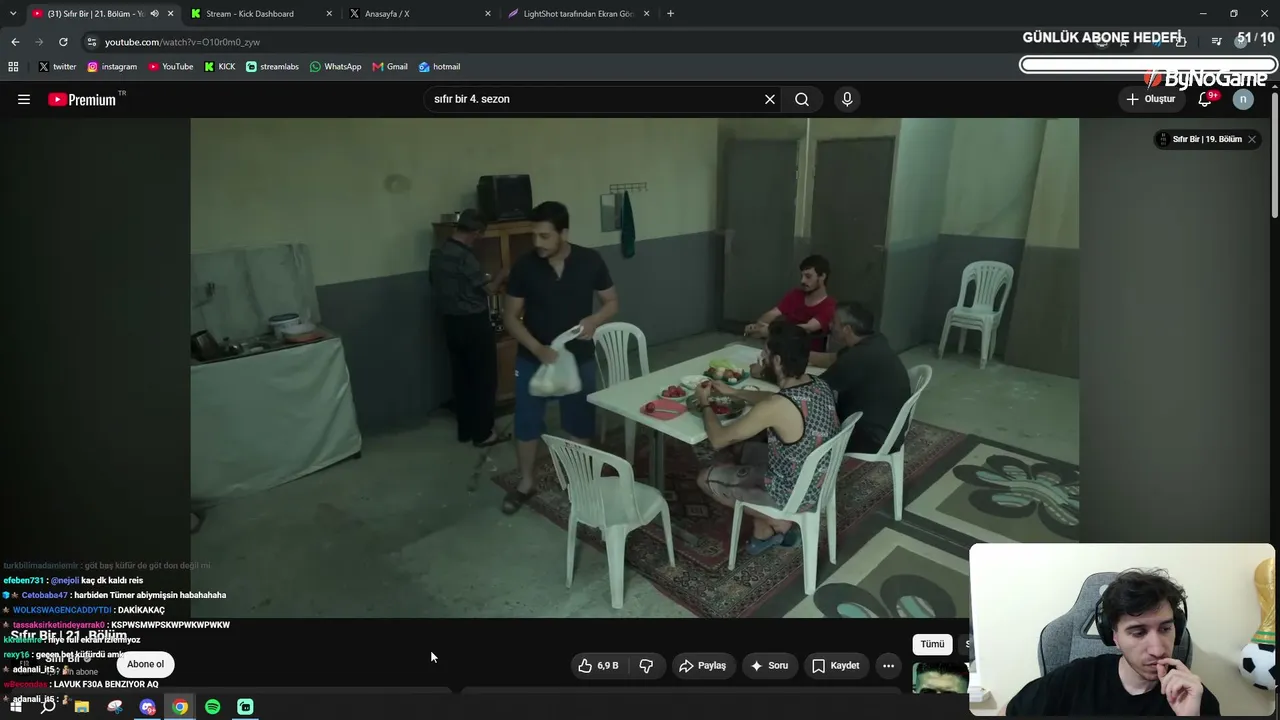Viewport: 1280px width, 720px height.
Task: Focus the search field with sıfır bir 4. sezon
Action: [595, 99]
